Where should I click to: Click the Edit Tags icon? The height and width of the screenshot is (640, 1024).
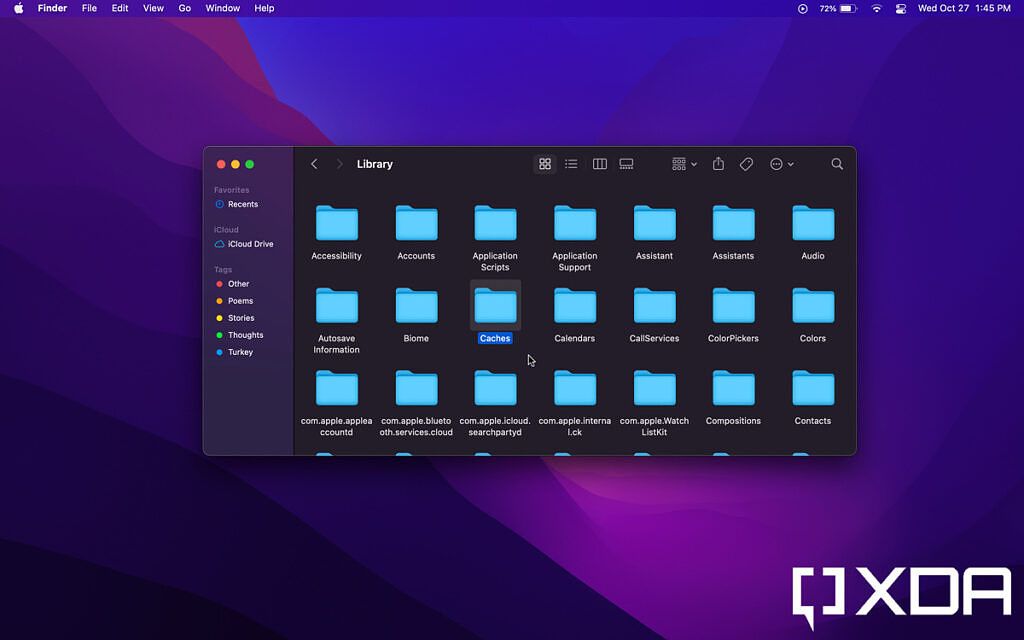tap(746, 163)
